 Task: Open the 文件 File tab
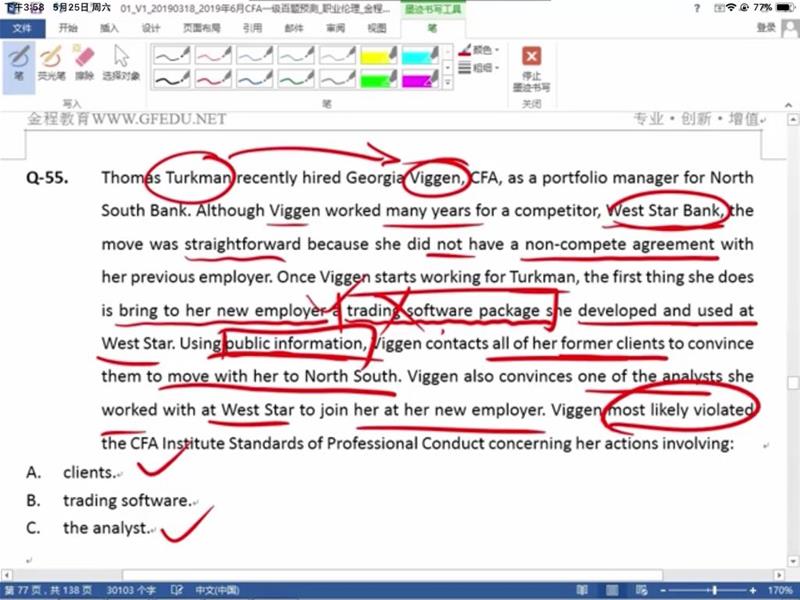22,28
